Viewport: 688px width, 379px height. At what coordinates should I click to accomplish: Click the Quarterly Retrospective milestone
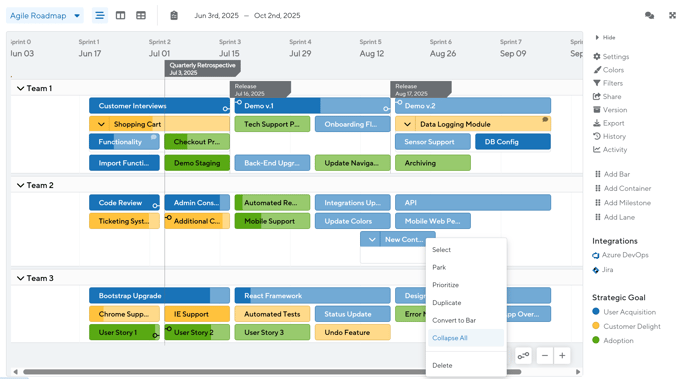point(202,68)
